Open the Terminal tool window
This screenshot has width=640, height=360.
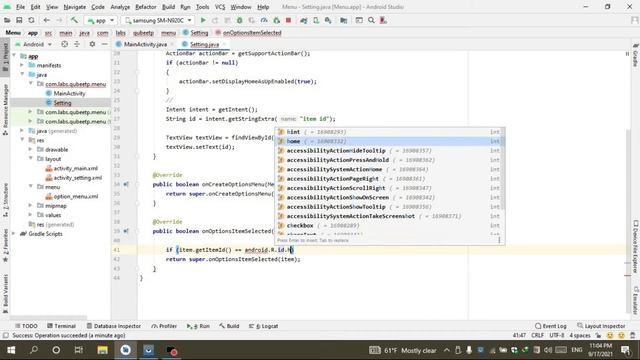[61, 326]
